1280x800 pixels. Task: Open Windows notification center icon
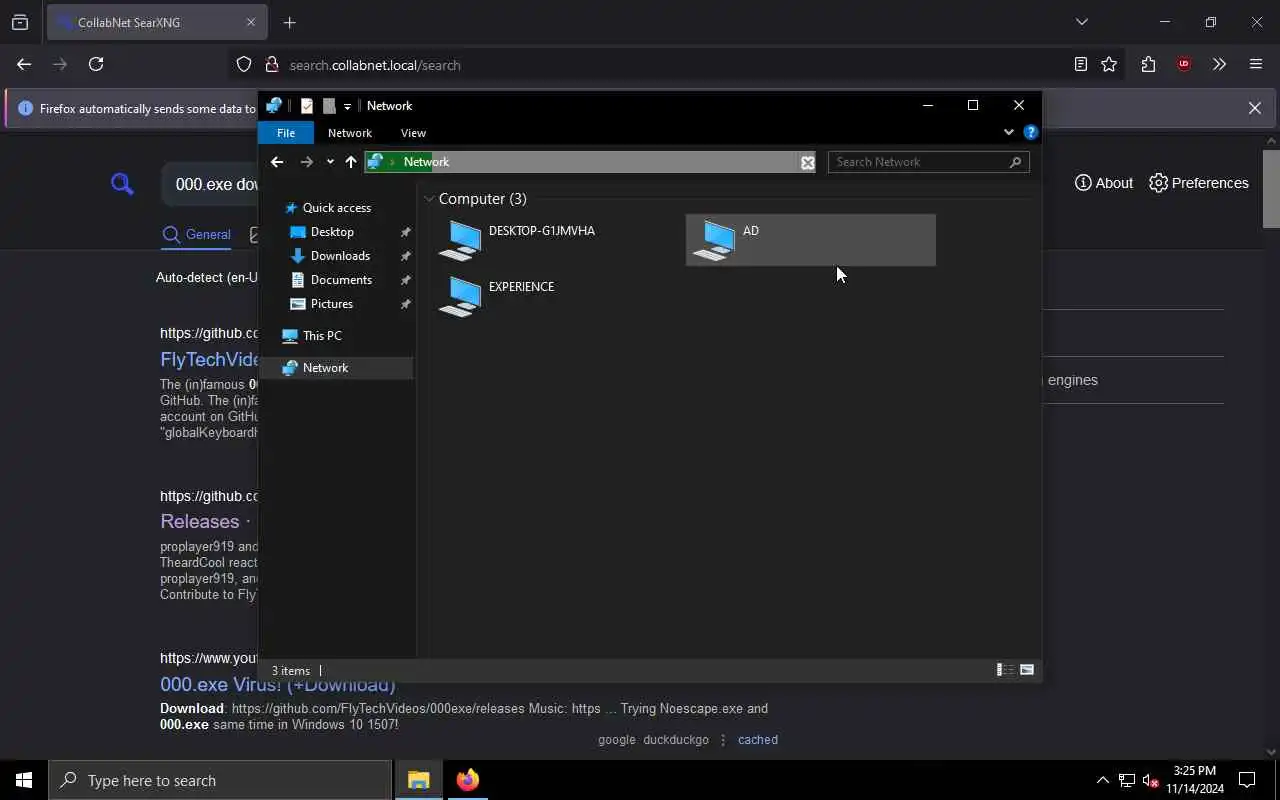tap(1247, 780)
